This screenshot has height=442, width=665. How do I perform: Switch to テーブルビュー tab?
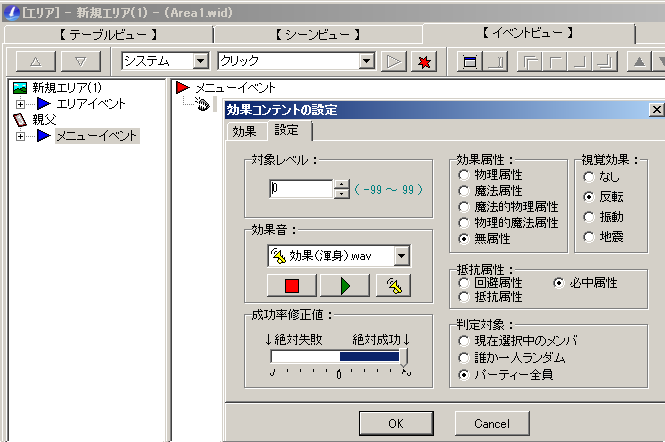pyautogui.click(x=108, y=34)
